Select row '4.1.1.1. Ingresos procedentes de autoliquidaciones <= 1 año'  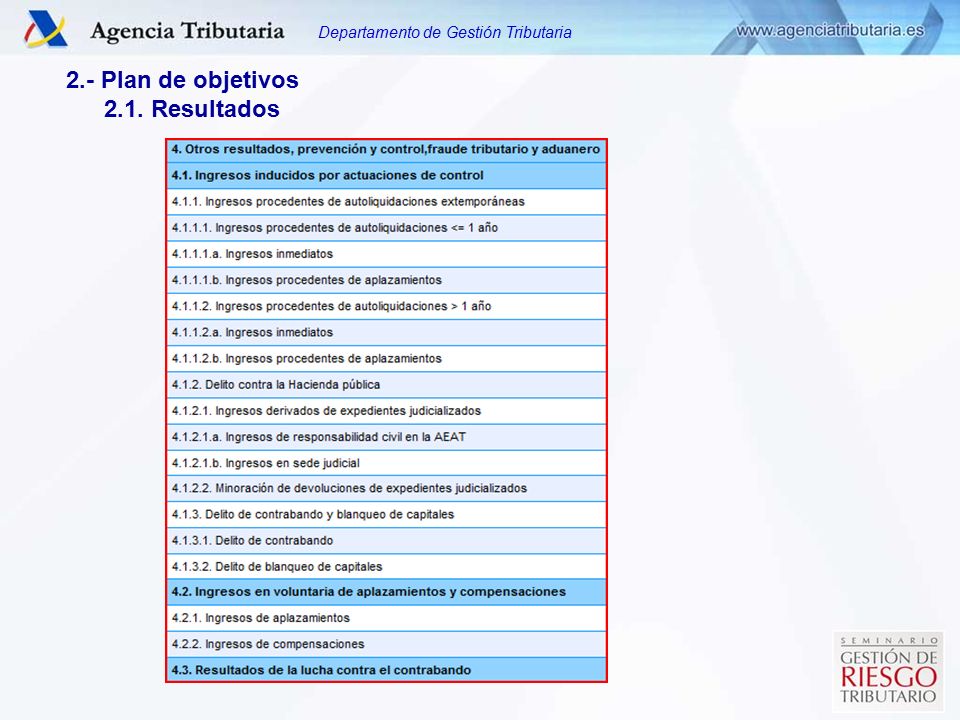point(386,228)
